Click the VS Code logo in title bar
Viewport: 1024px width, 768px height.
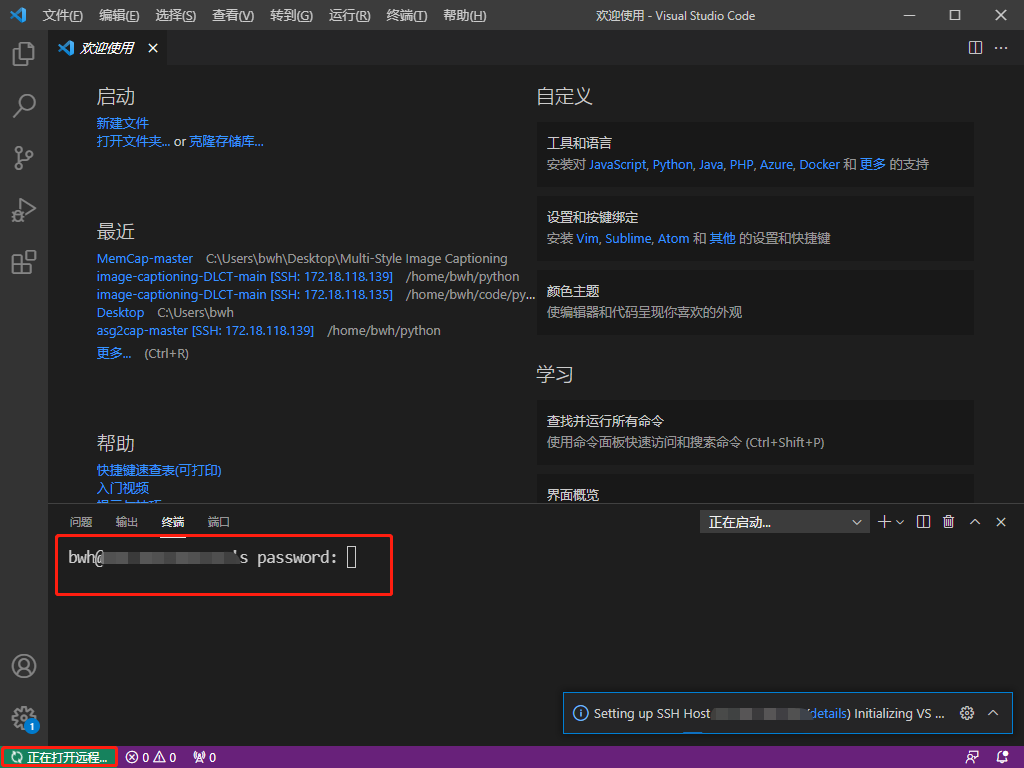coord(18,15)
